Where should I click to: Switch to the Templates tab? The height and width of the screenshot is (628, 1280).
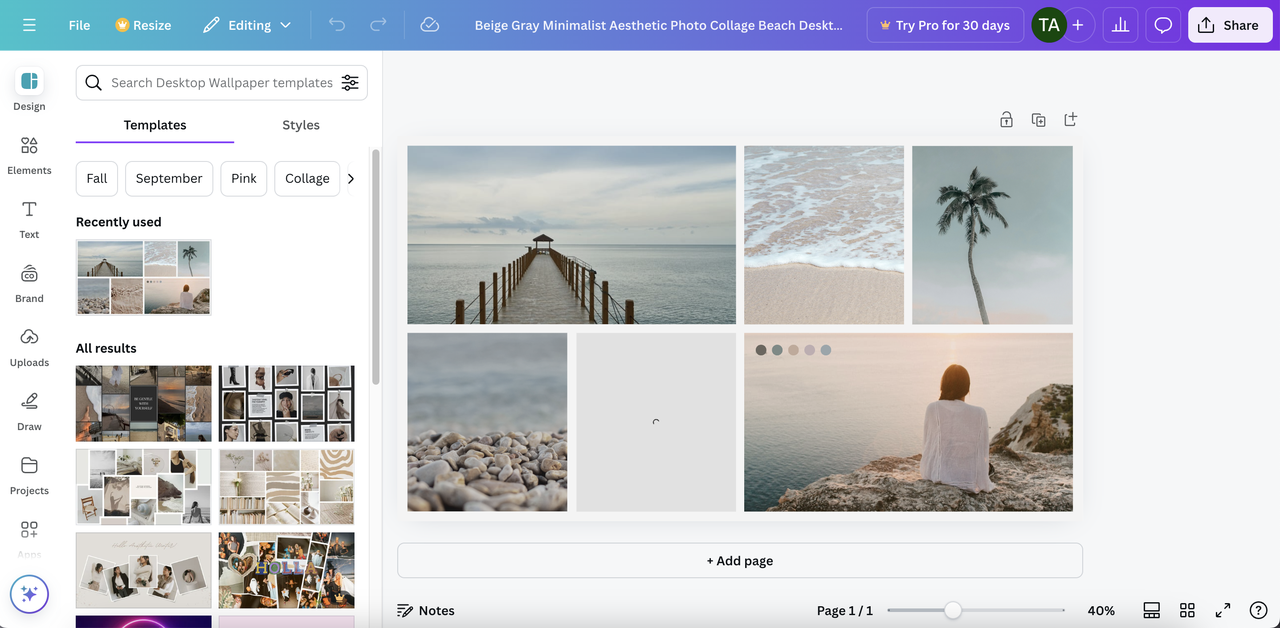click(x=155, y=125)
